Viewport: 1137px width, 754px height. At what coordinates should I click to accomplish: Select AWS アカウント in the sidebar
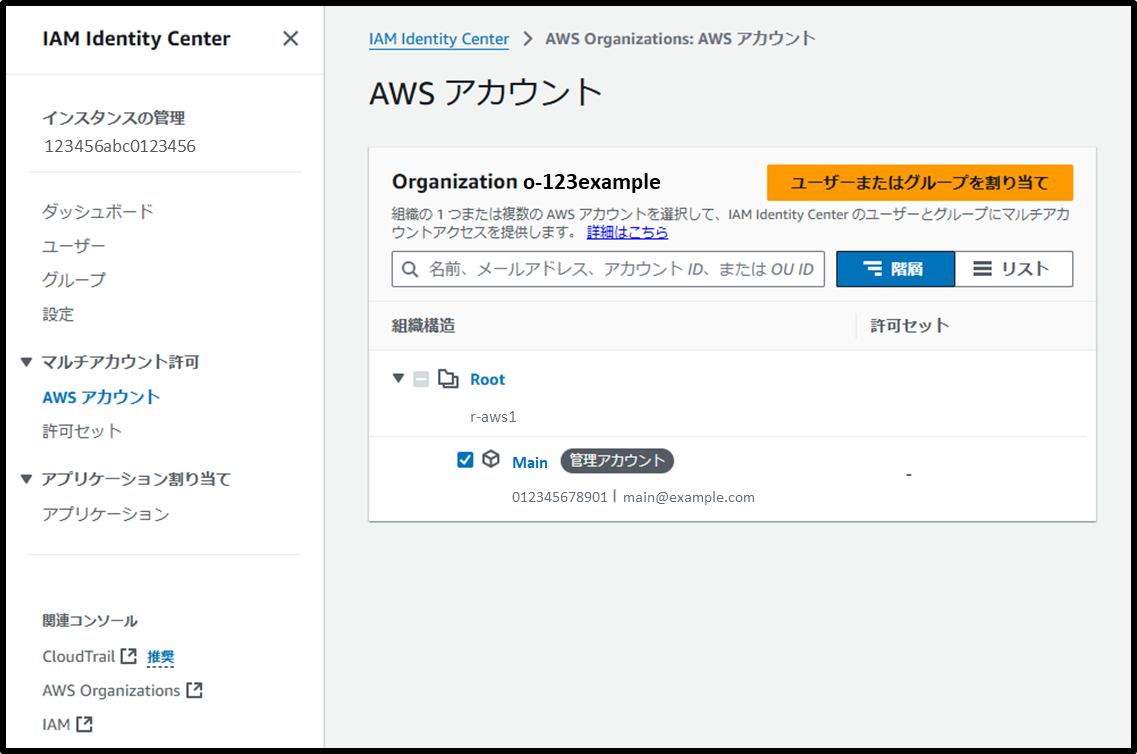pyautogui.click(x=102, y=397)
